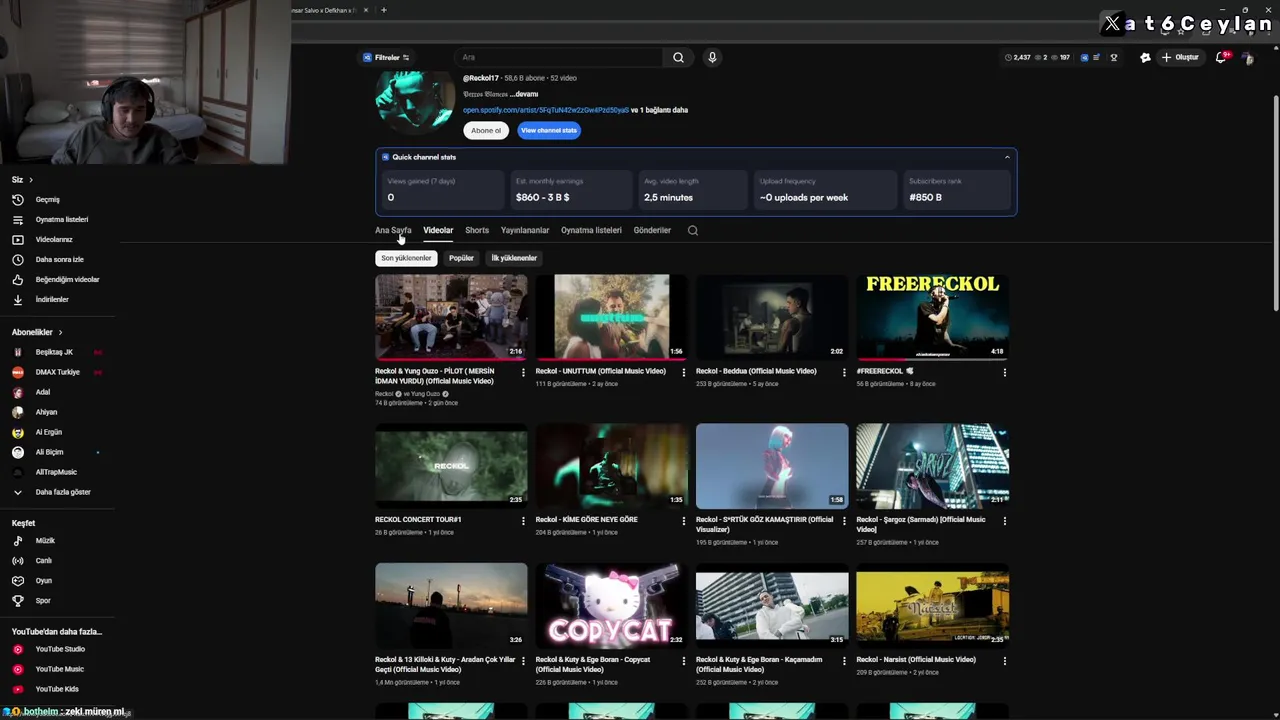Open Canlı live section
This screenshot has width=1280, height=720.
44,560
